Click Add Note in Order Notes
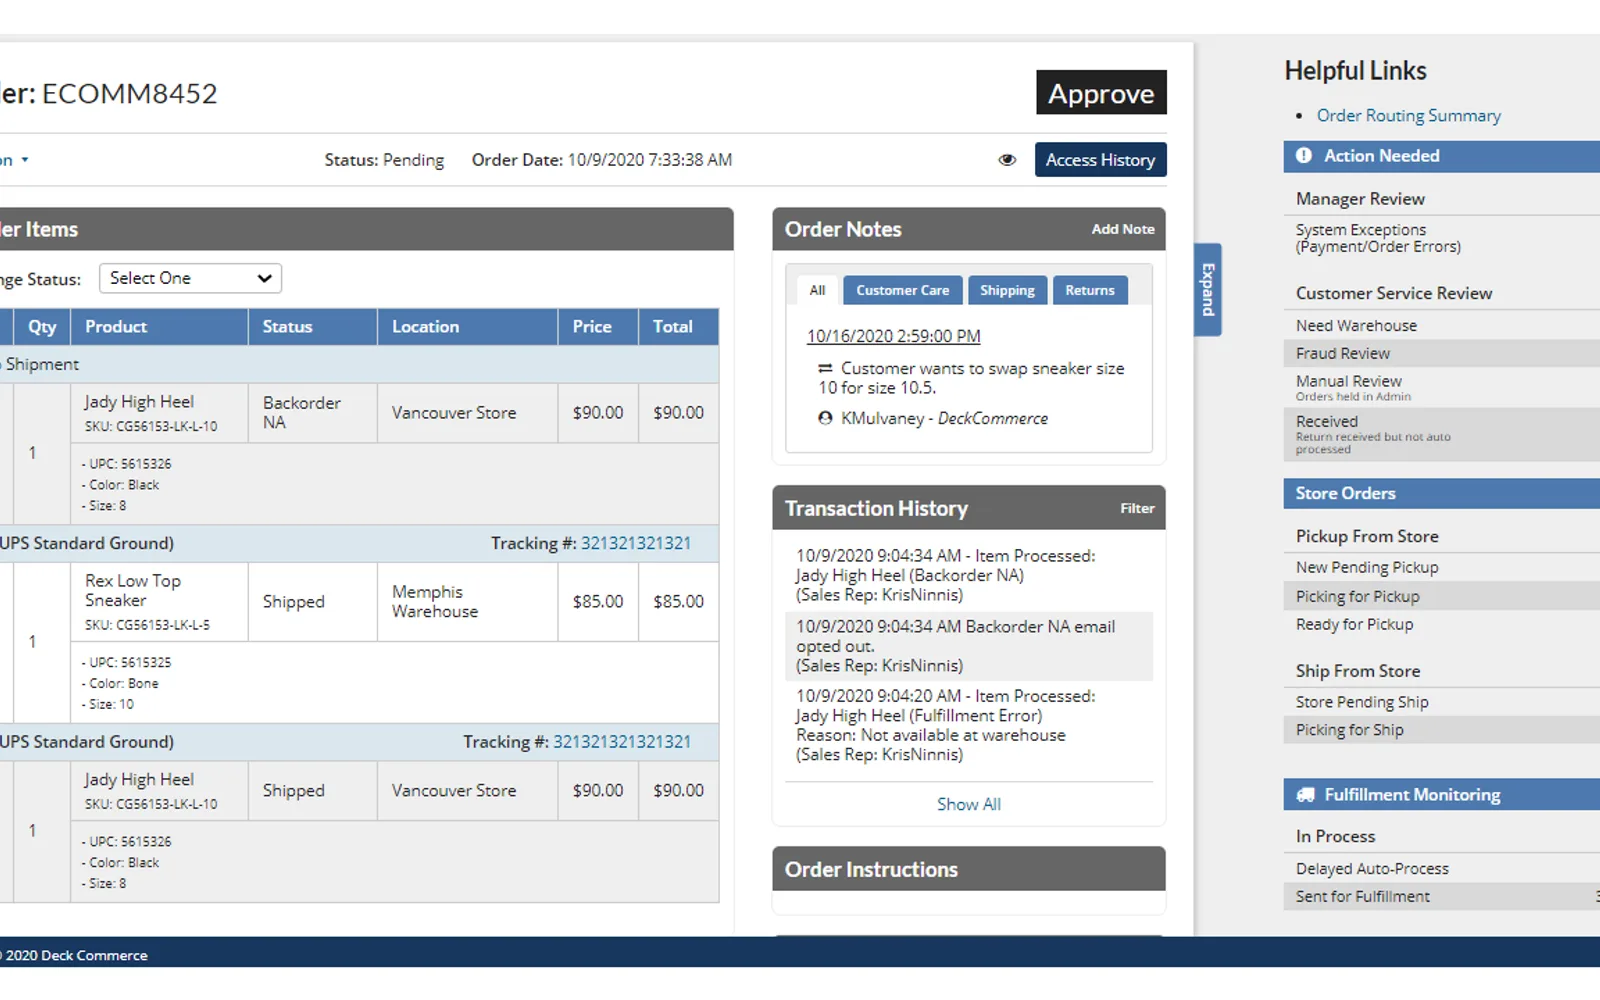 1123,229
